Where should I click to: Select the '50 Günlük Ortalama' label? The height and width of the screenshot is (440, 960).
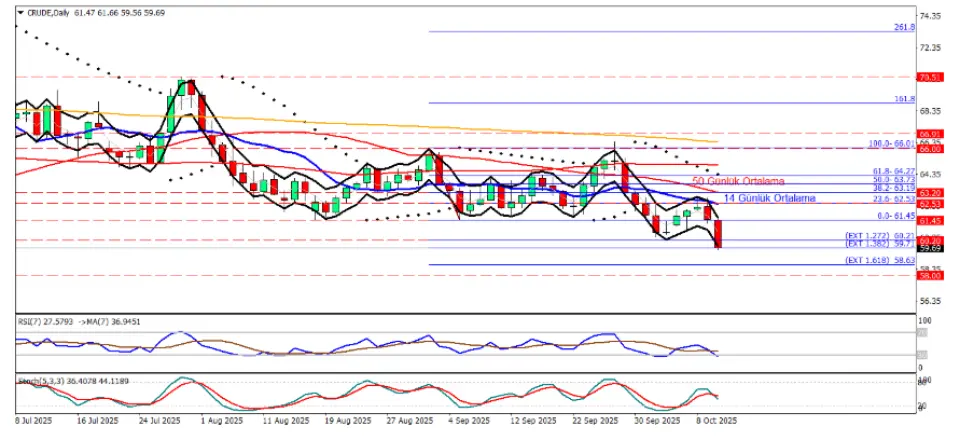(736, 181)
